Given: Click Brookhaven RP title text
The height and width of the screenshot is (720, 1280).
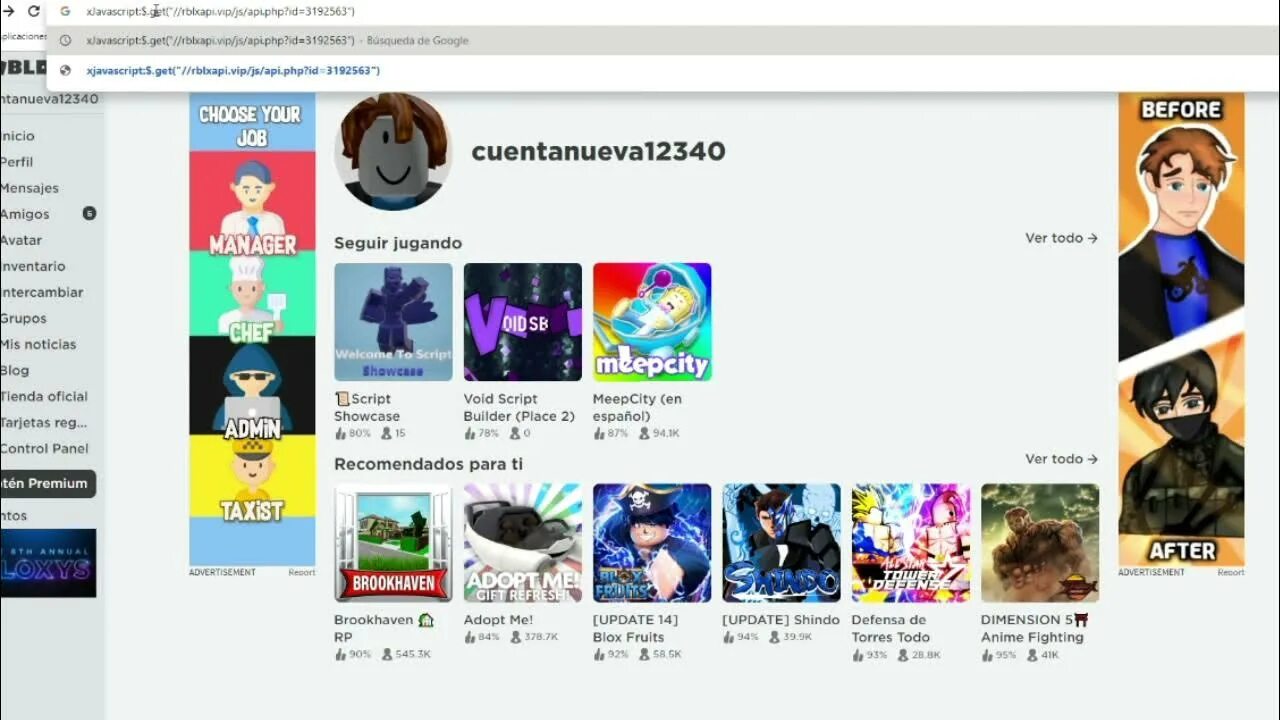Looking at the screenshot, I should [x=384, y=628].
